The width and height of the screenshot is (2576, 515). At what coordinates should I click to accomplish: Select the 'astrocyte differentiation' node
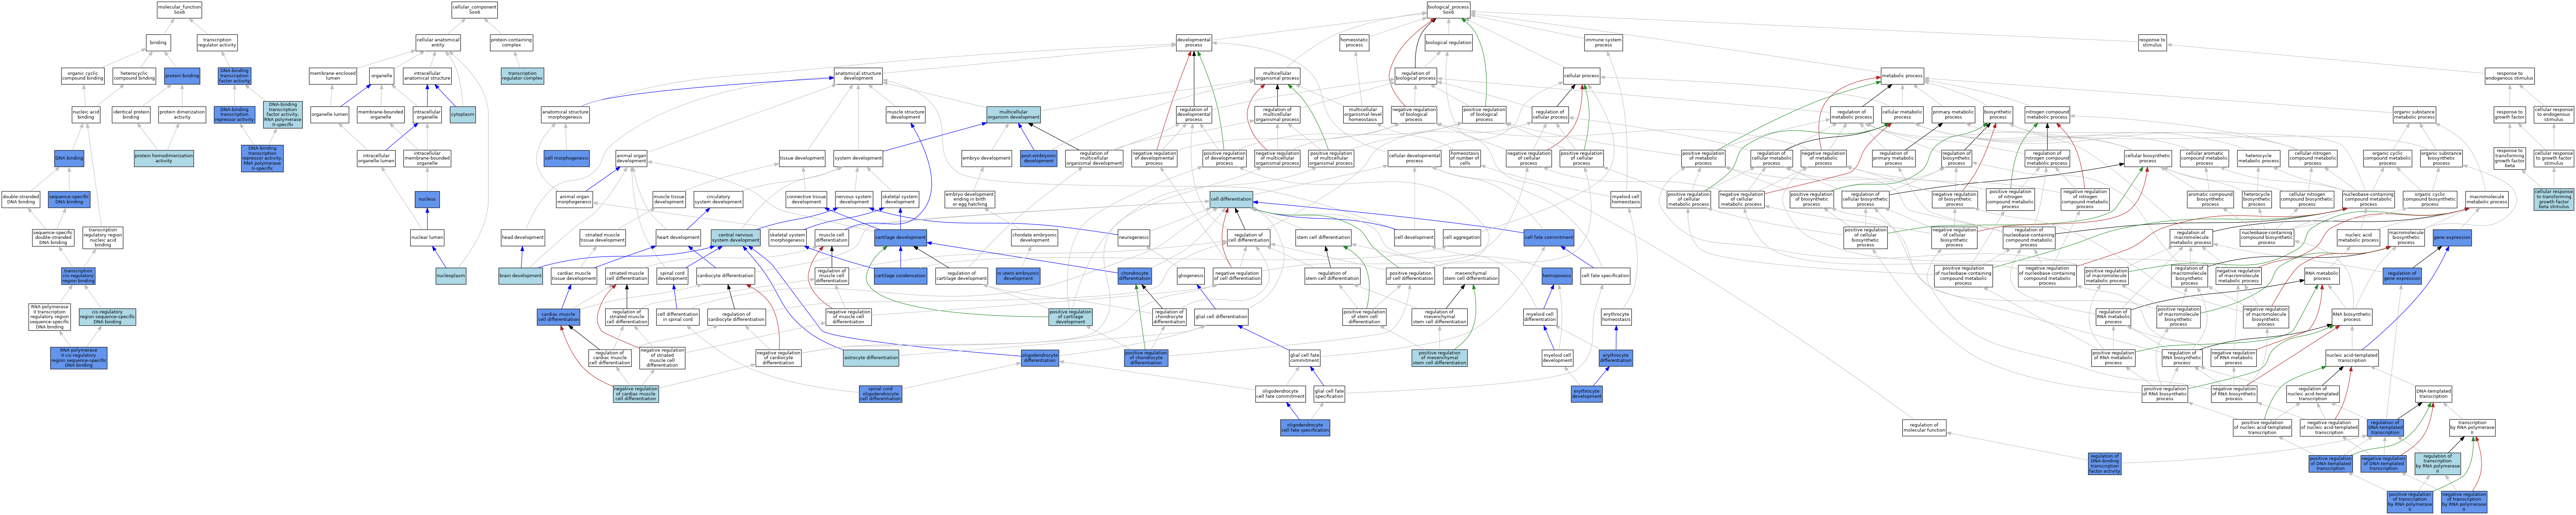(x=871, y=358)
